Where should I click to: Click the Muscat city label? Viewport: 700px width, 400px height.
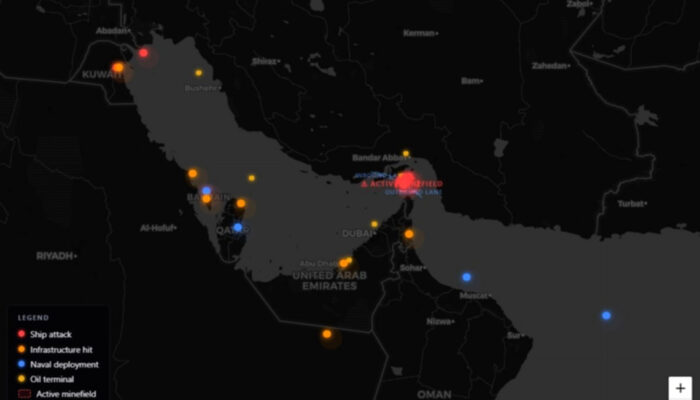coord(475,296)
